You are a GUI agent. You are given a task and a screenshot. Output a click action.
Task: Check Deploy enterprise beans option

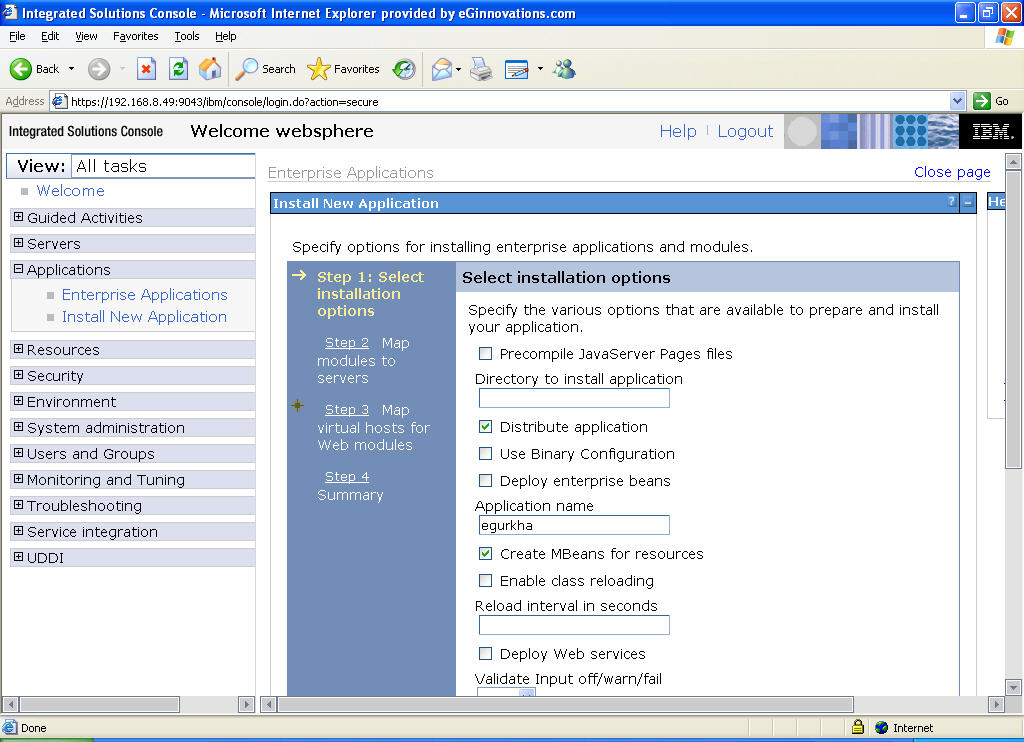pos(485,481)
